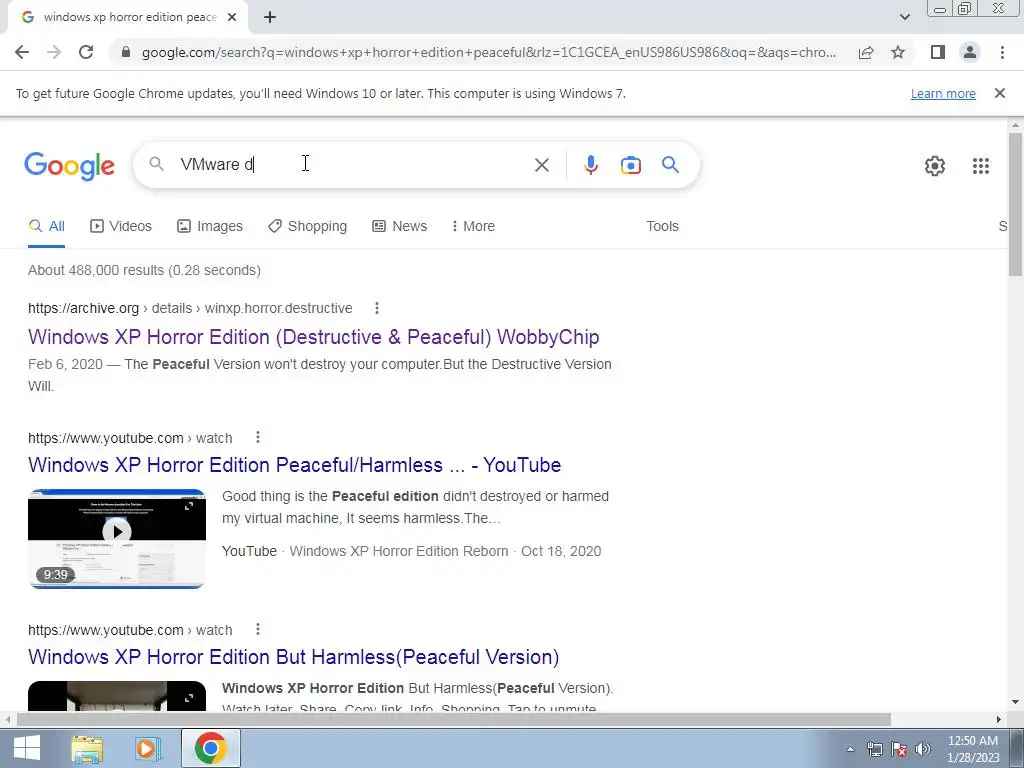Click the vertical scrollbar thumb

point(1015,204)
